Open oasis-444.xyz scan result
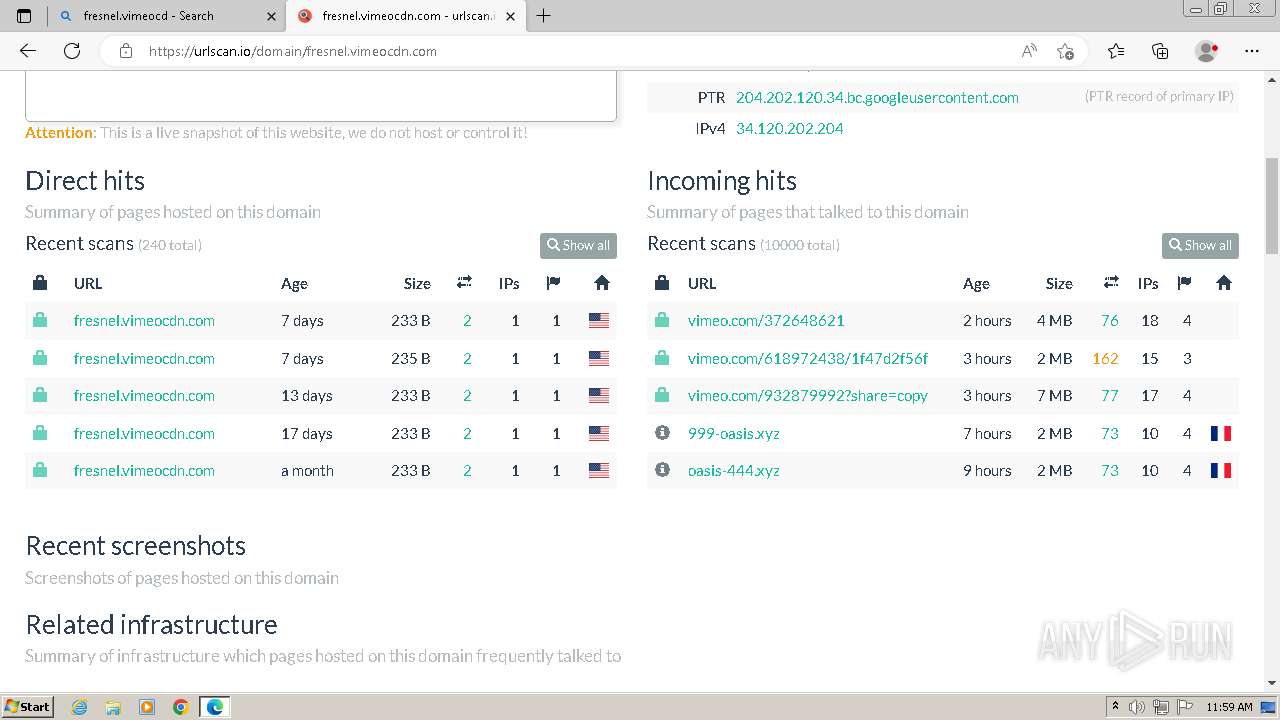The height and width of the screenshot is (720, 1280). click(x=734, y=471)
